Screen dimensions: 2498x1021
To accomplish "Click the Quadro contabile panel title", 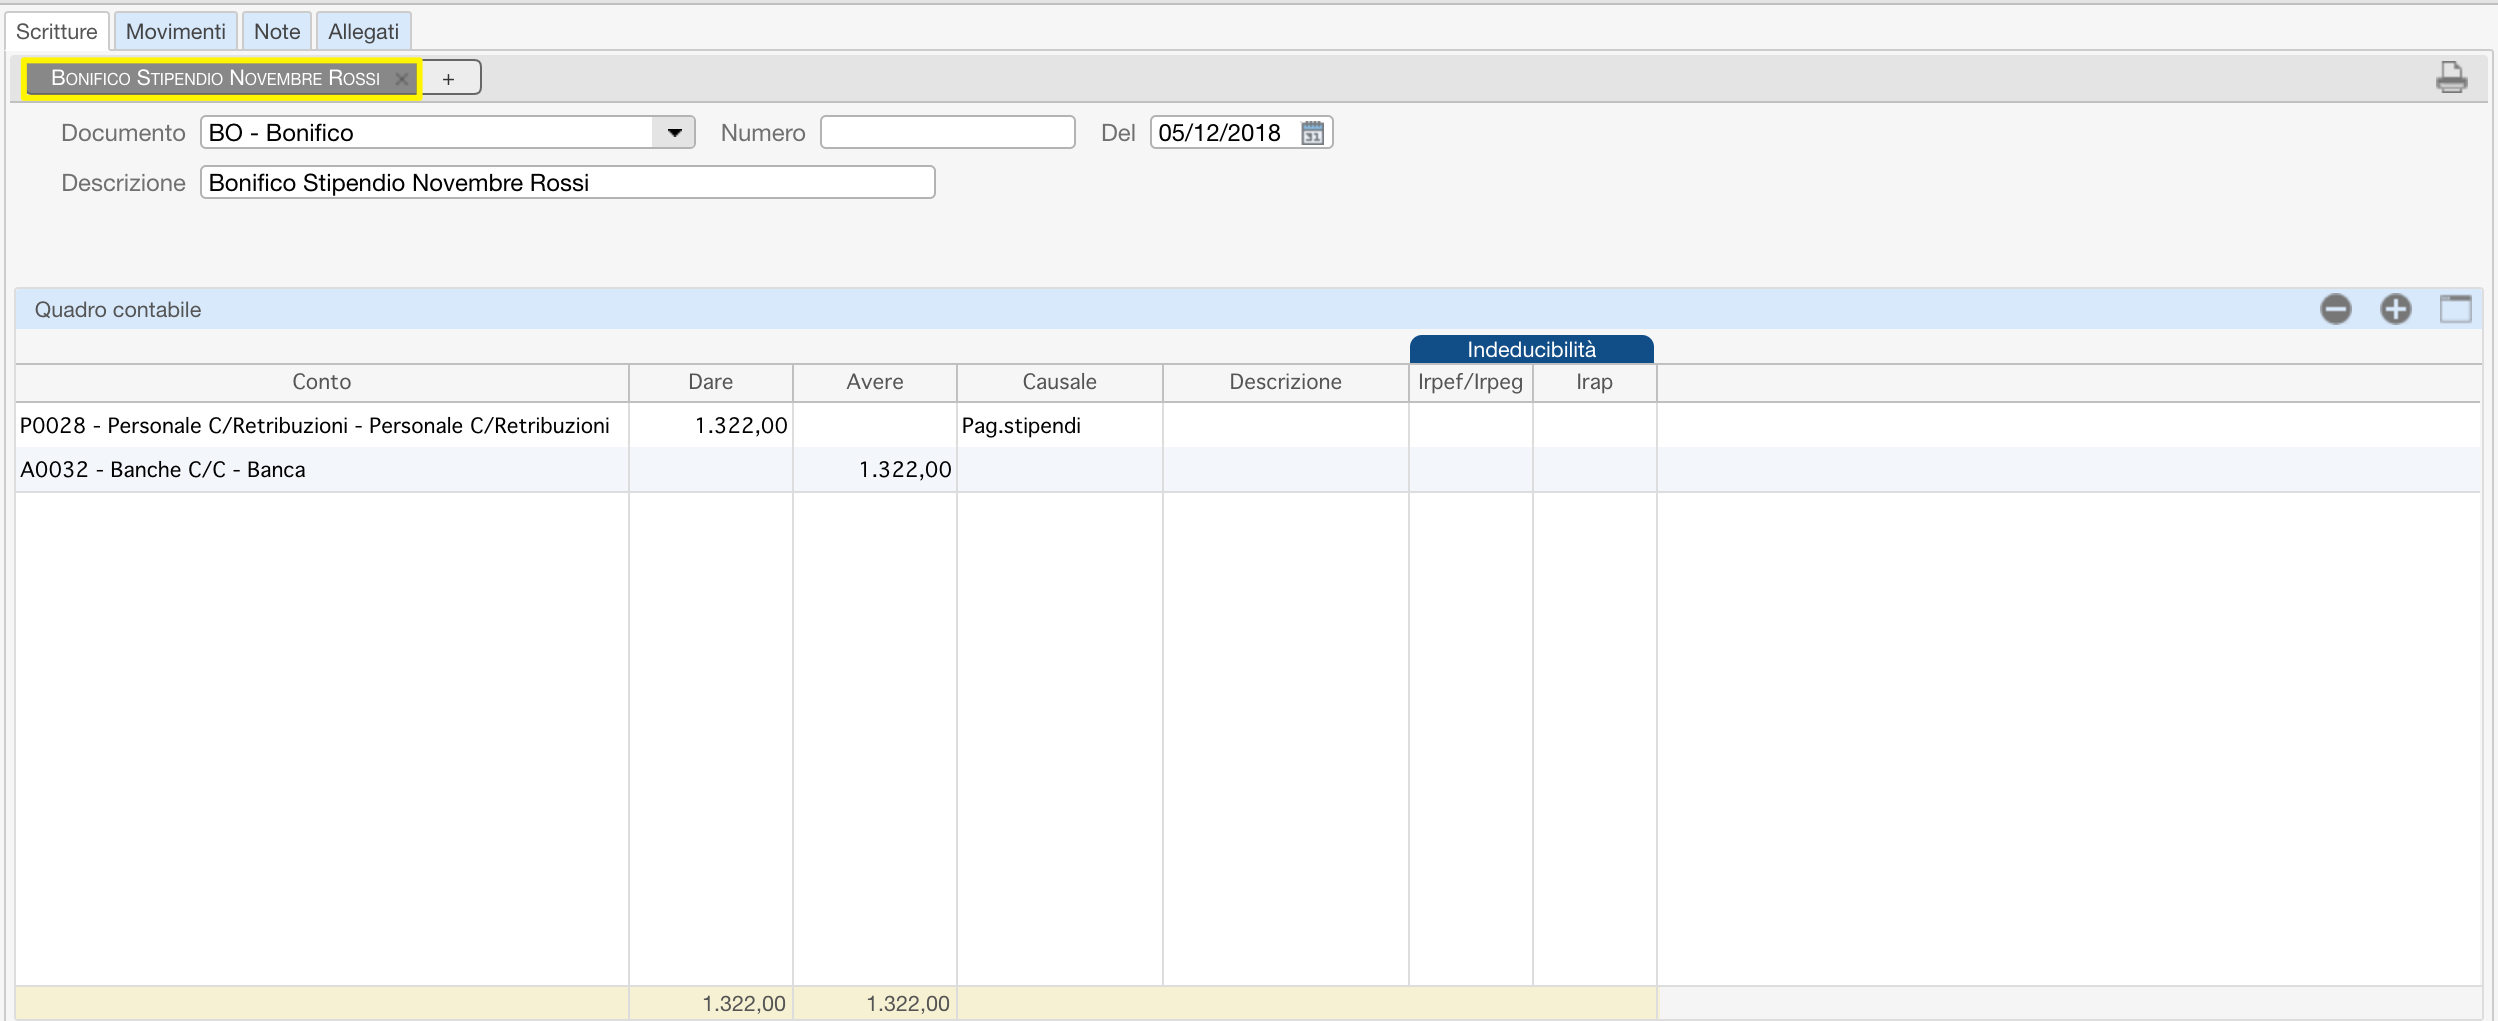I will [x=118, y=310].
